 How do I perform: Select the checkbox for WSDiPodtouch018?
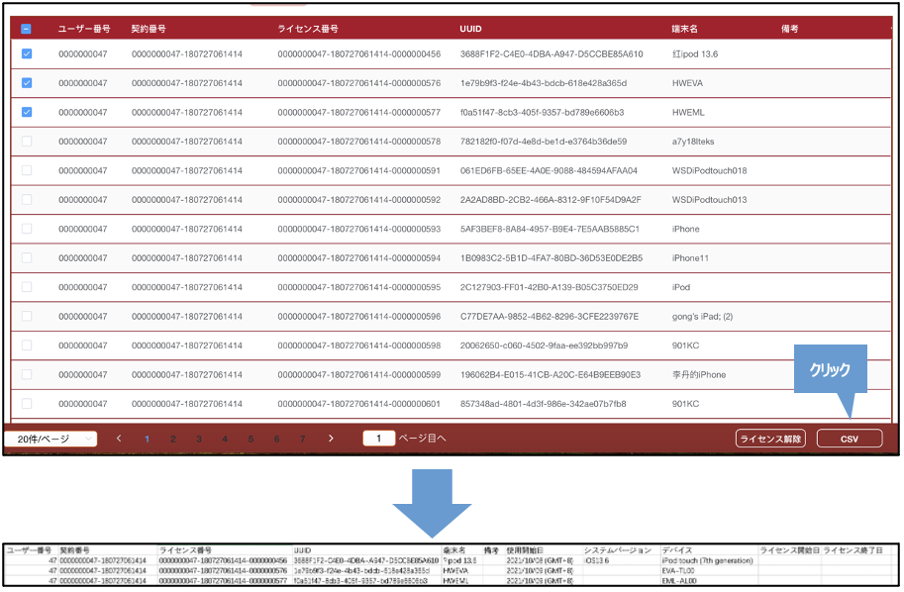(x=26, y=171)
